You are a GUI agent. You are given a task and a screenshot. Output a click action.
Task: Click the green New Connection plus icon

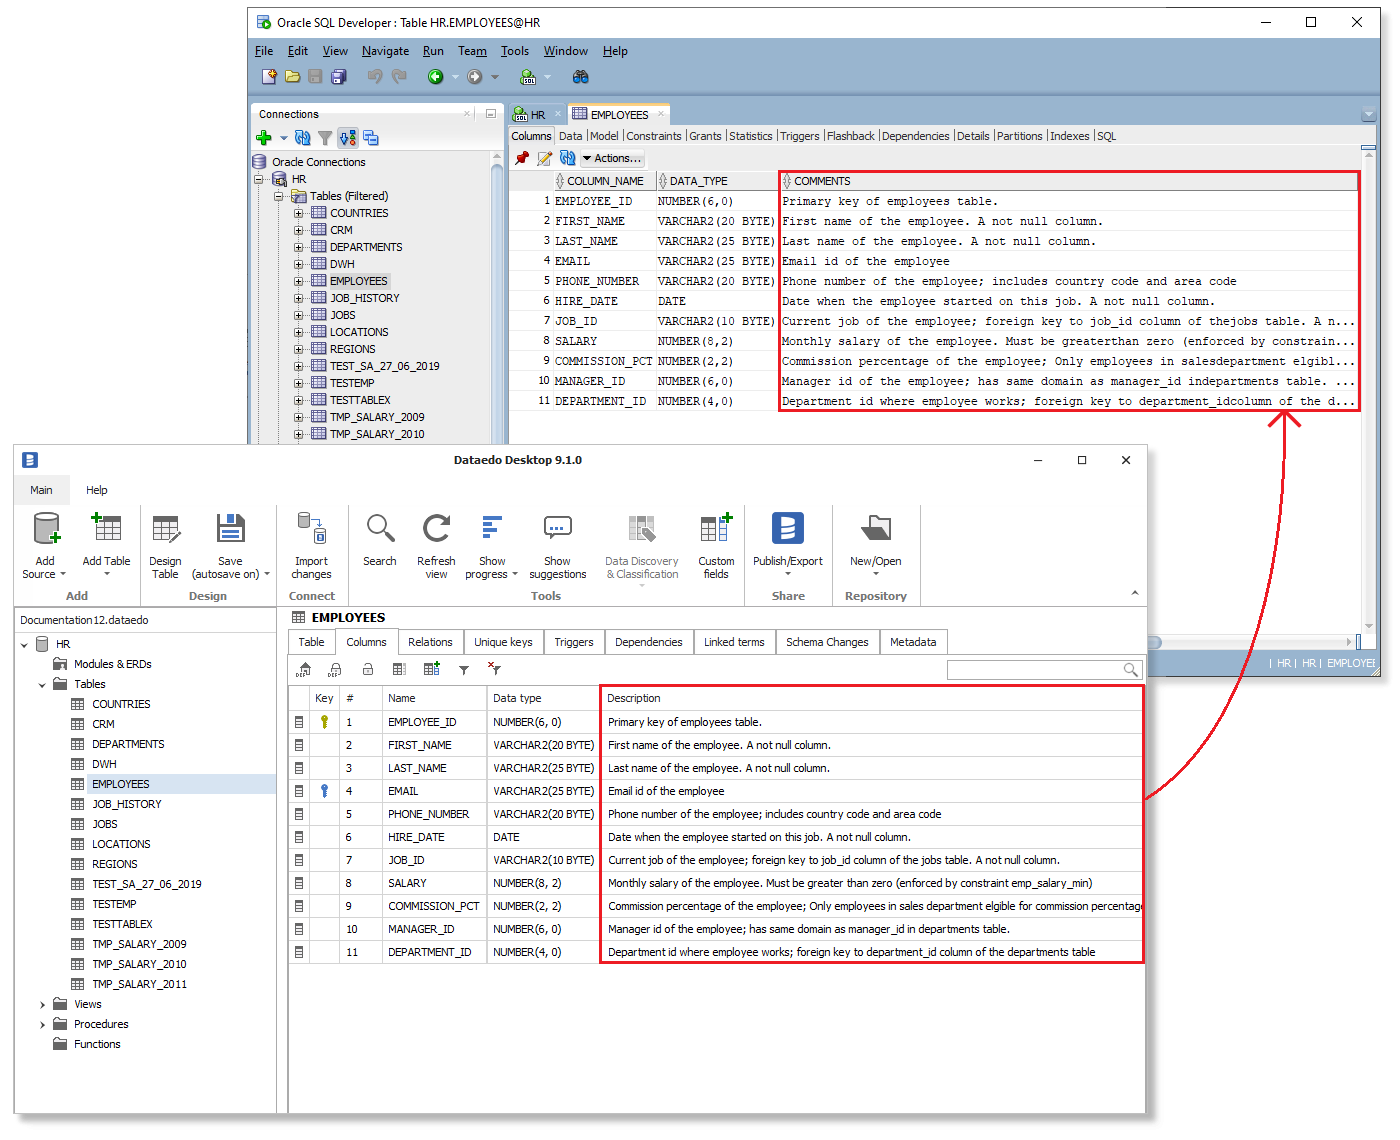coord(264,138)
